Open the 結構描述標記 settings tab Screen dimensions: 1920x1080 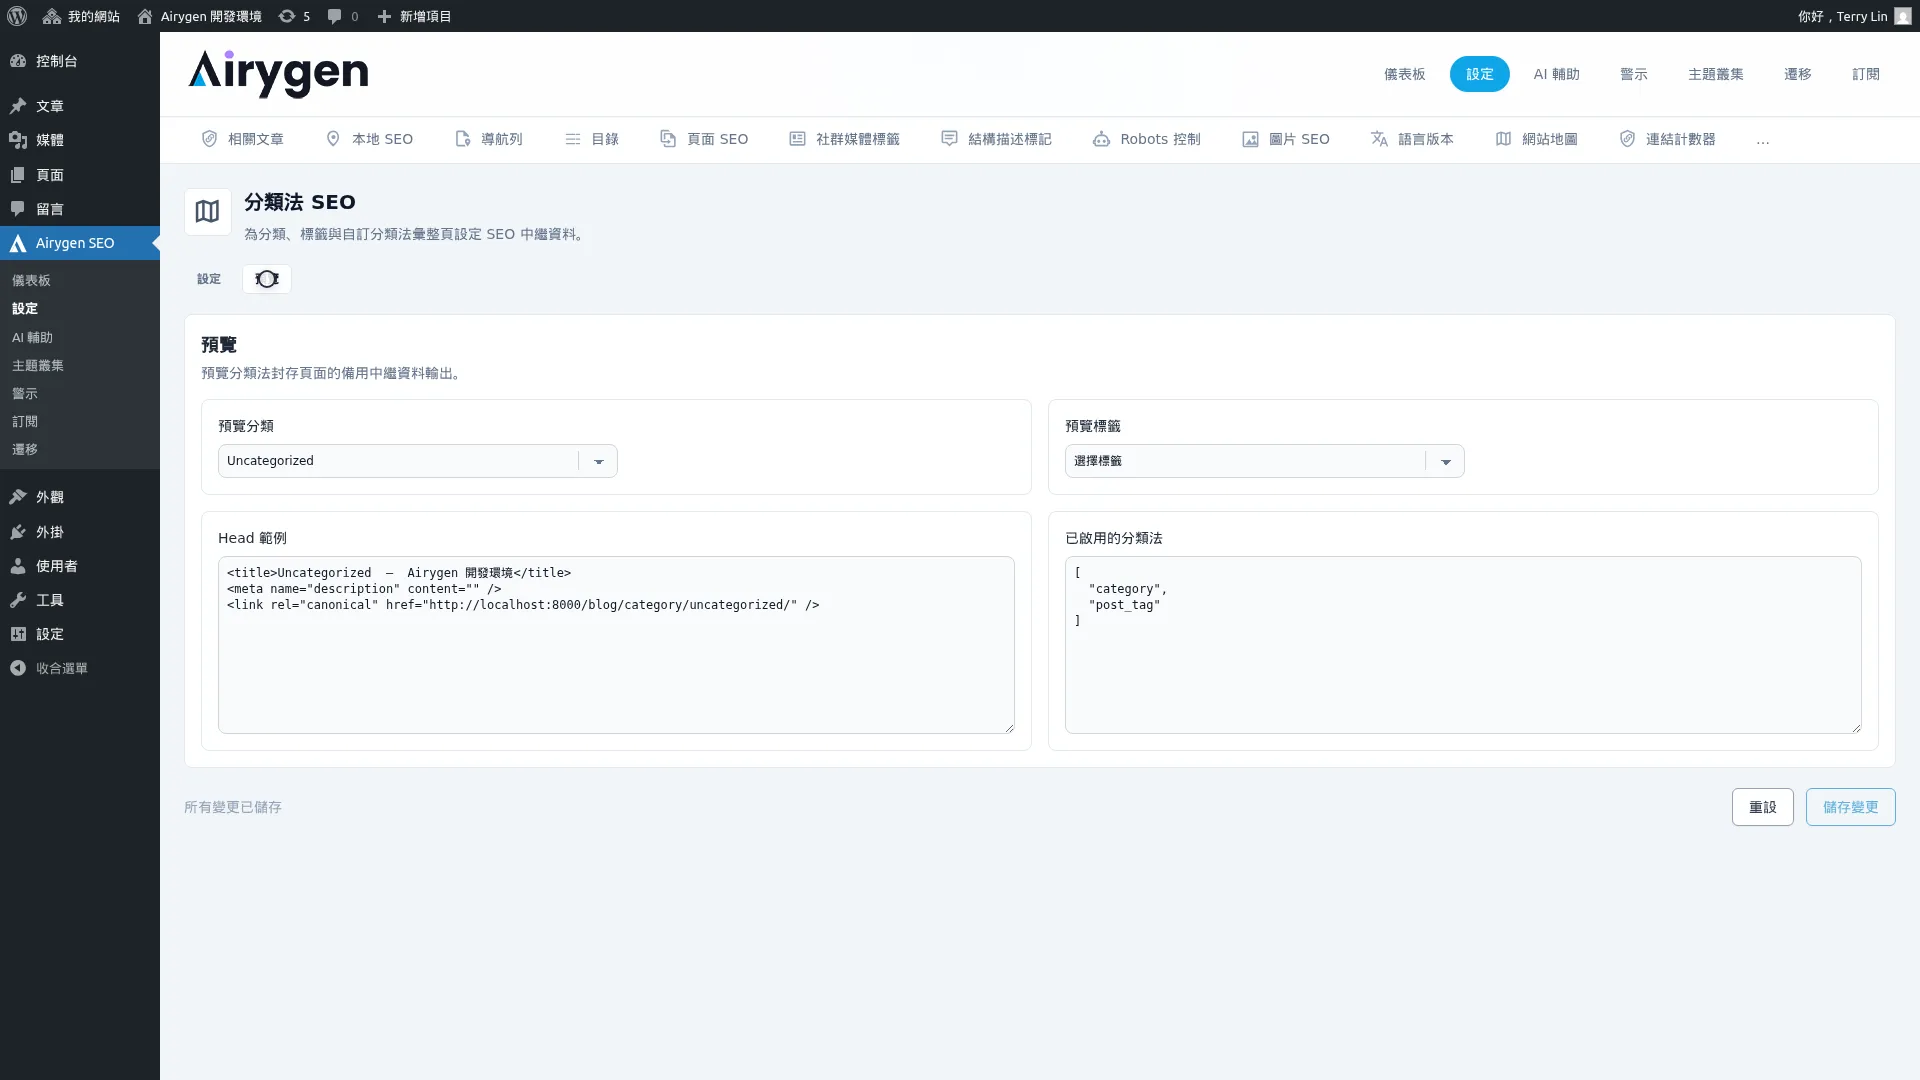[x=996, y=139]
